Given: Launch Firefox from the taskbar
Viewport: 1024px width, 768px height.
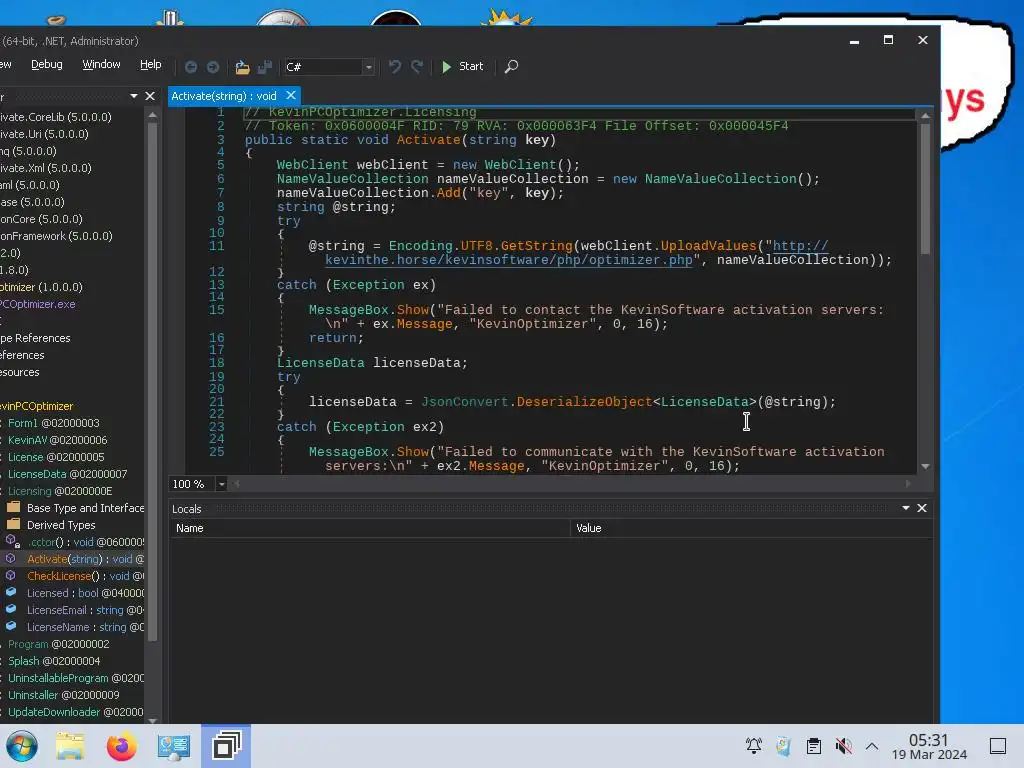Looking at the screenshot, I should [121, 746].
